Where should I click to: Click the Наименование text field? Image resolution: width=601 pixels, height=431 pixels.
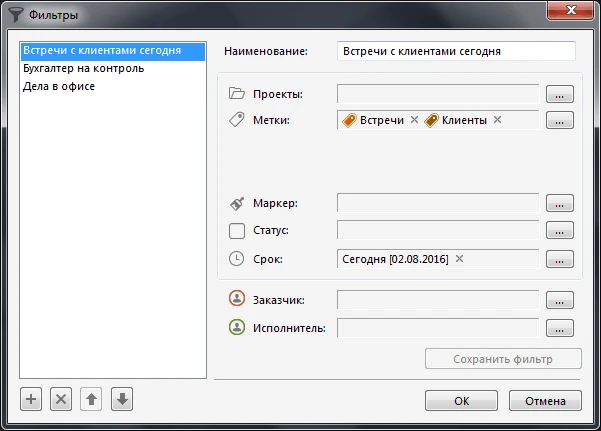(456, 50)
